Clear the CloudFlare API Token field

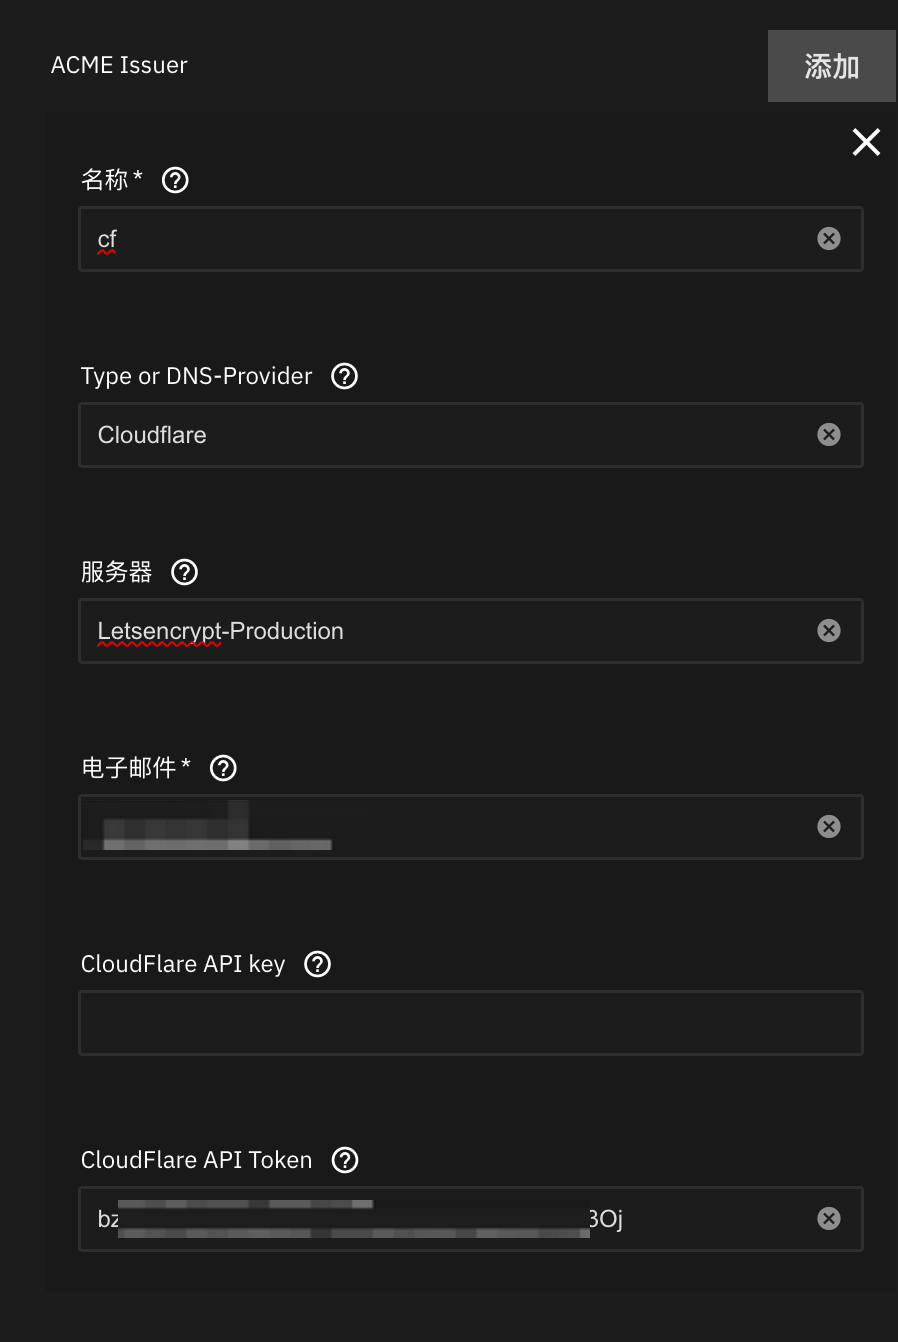pos(829,1219)
